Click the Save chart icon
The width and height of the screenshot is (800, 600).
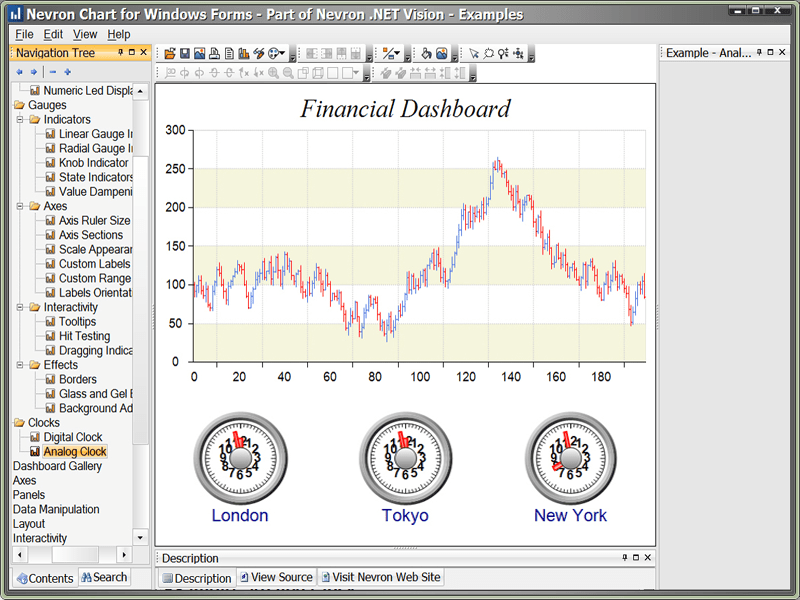(x=184, y=51)
